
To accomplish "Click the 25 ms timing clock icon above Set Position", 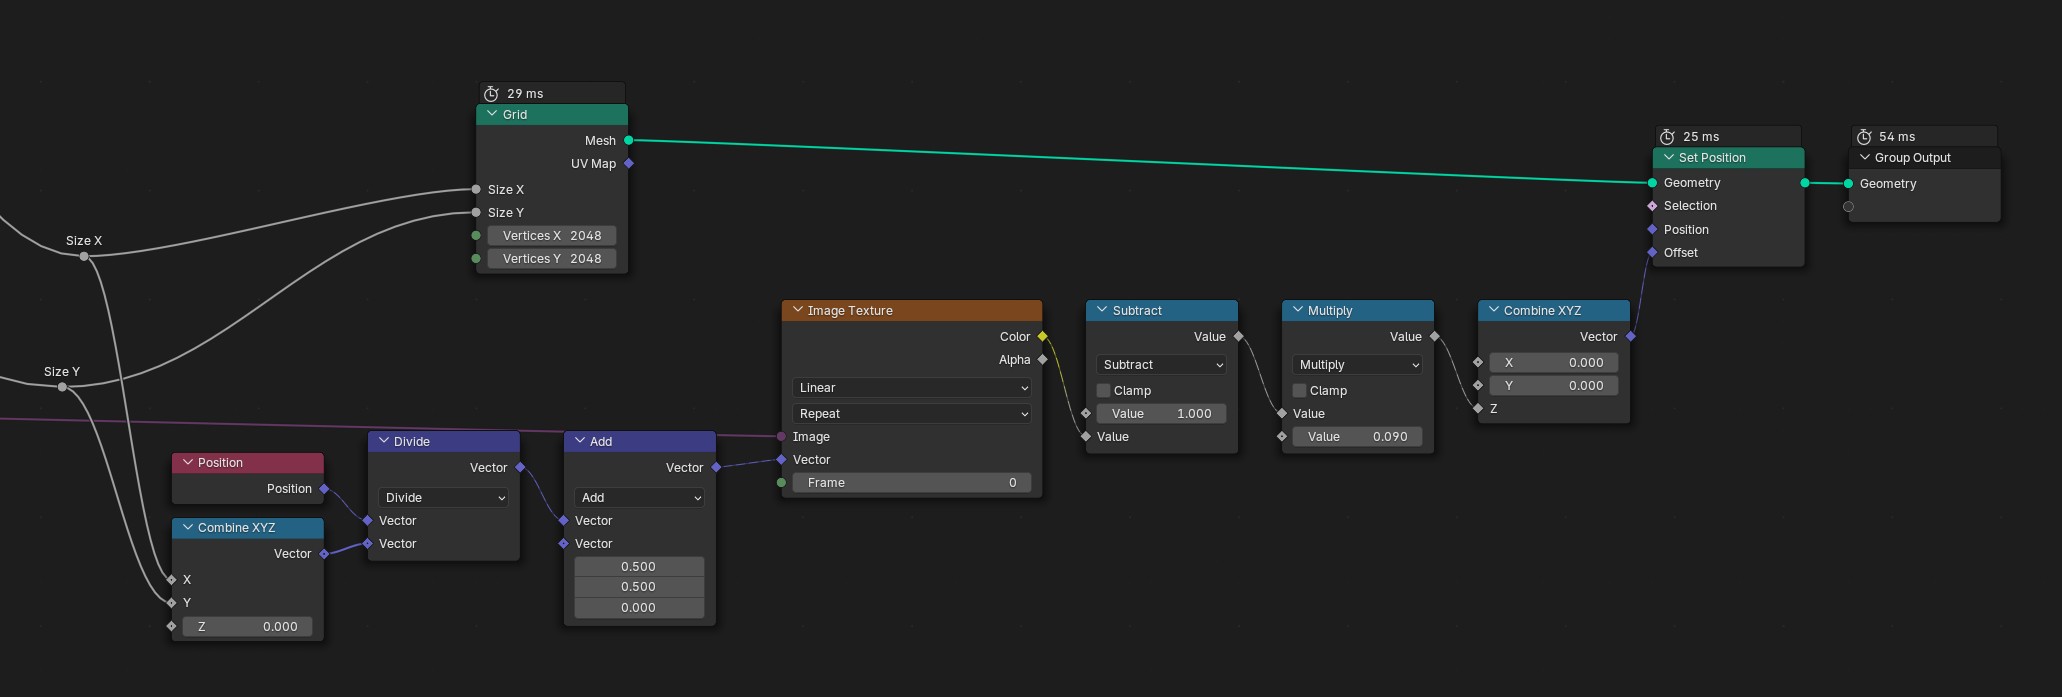I will coord(1667,137).
